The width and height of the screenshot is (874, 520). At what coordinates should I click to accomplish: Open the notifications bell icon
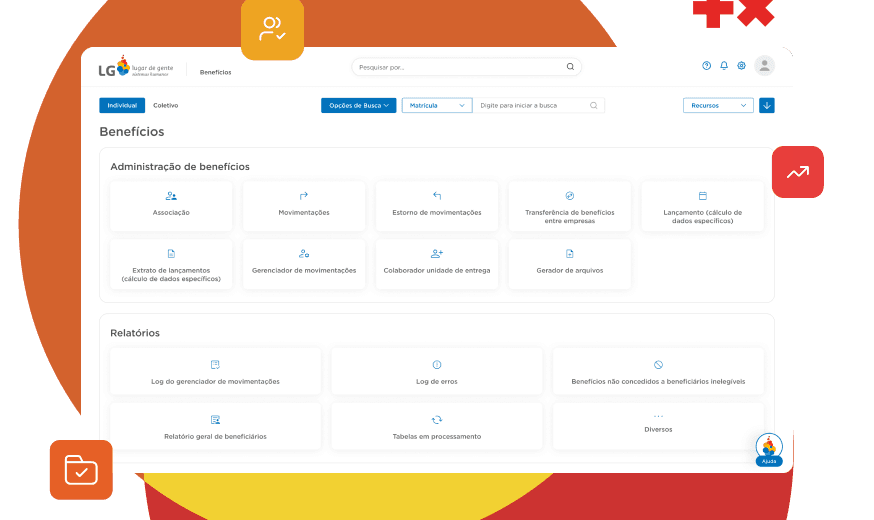coord(724,66)
